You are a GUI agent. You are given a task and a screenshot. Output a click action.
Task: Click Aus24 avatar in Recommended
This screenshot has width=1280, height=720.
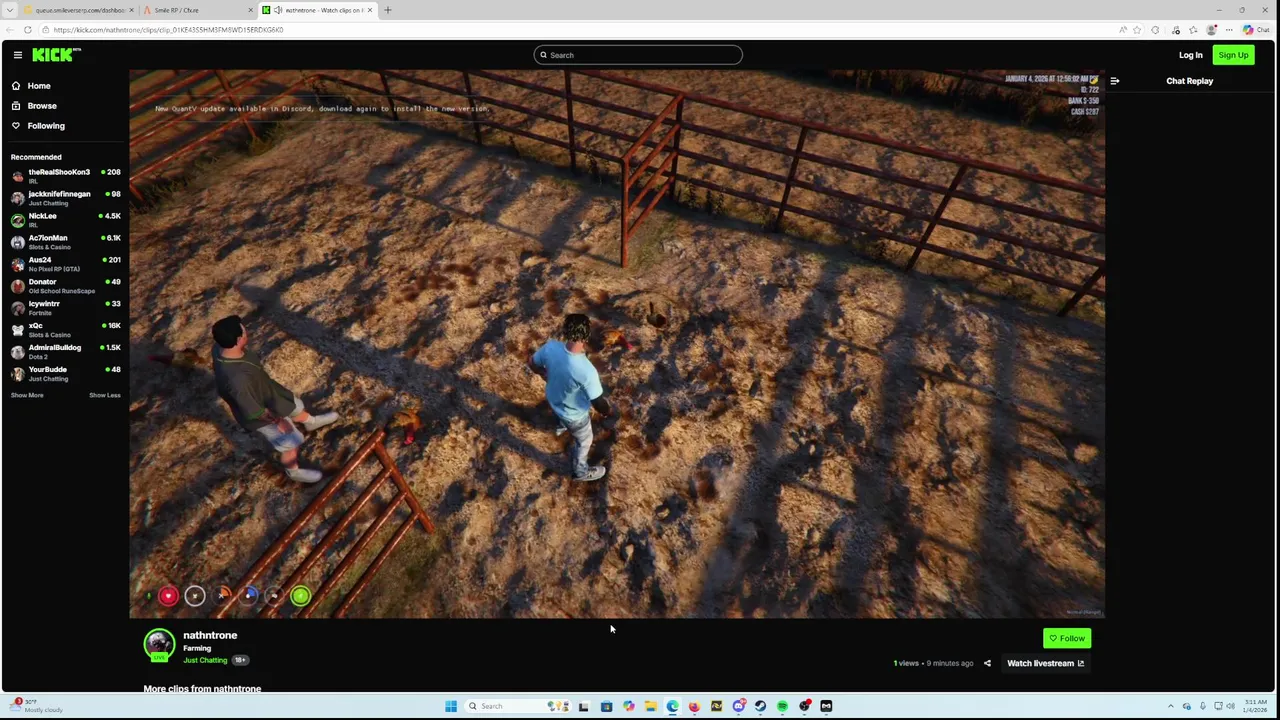[17, 264]
